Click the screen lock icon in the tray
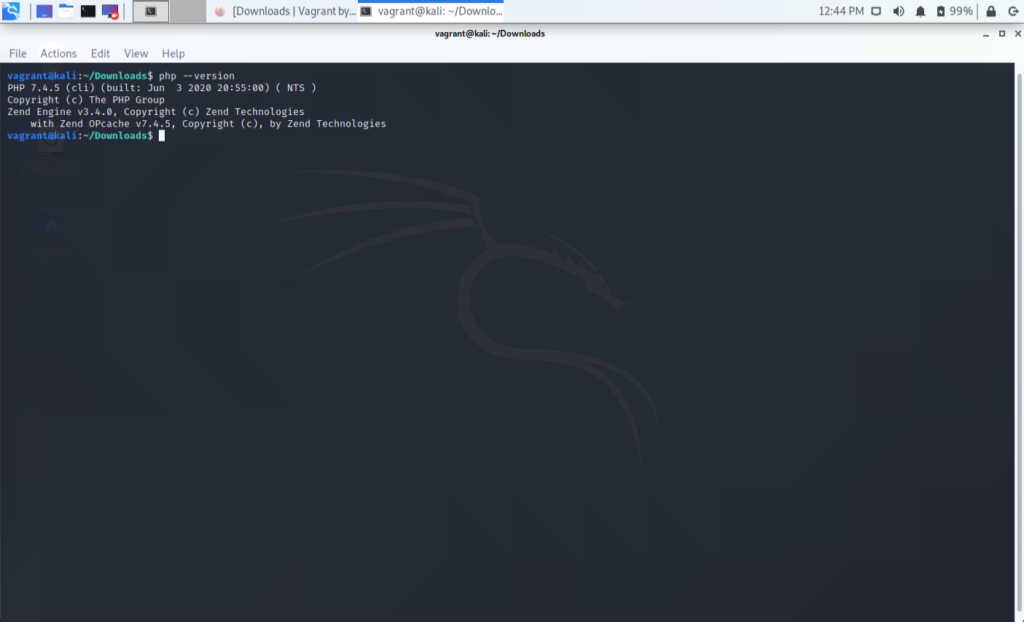 coord(991,11)
